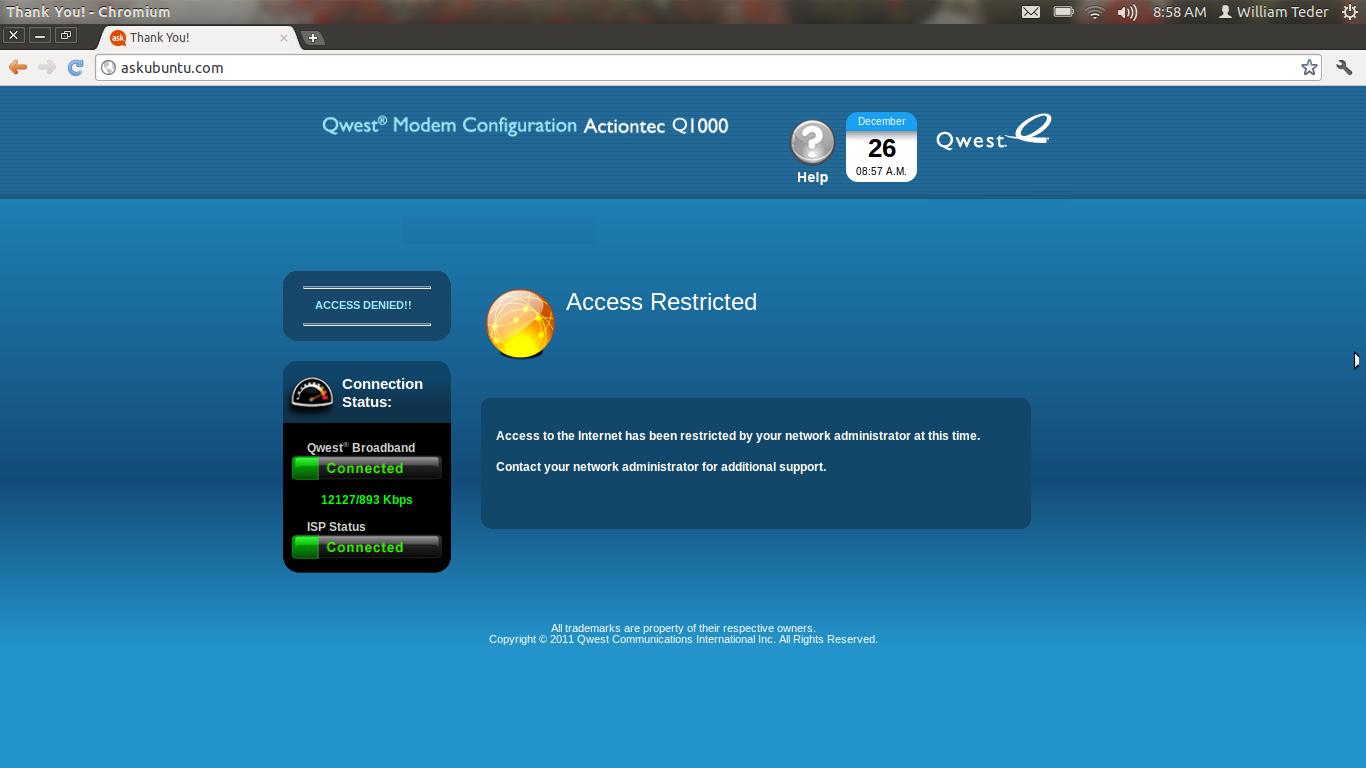Image resolution: width=1366 pixels, height=768 pixels.
Task: Reload the page with the refresh icon
Action: pos(75,67)
